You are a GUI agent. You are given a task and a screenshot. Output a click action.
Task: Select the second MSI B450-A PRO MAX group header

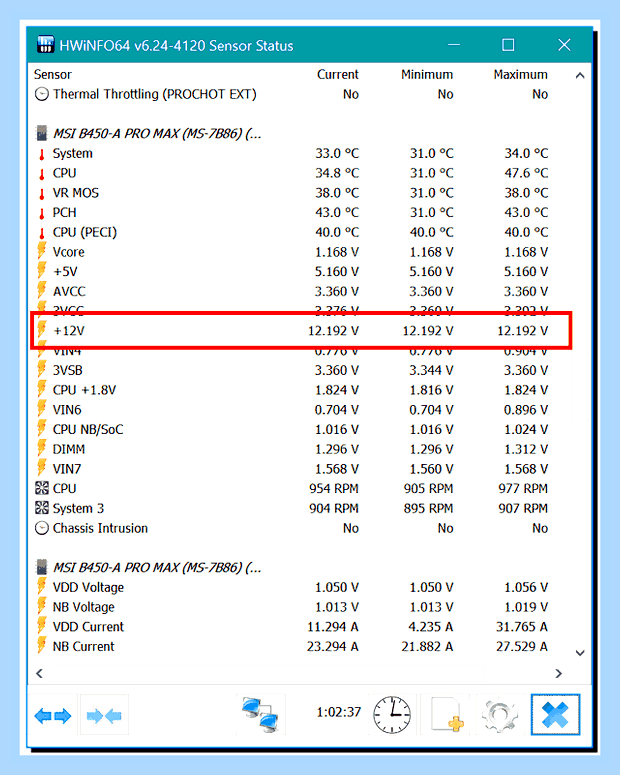pos(157,567)
